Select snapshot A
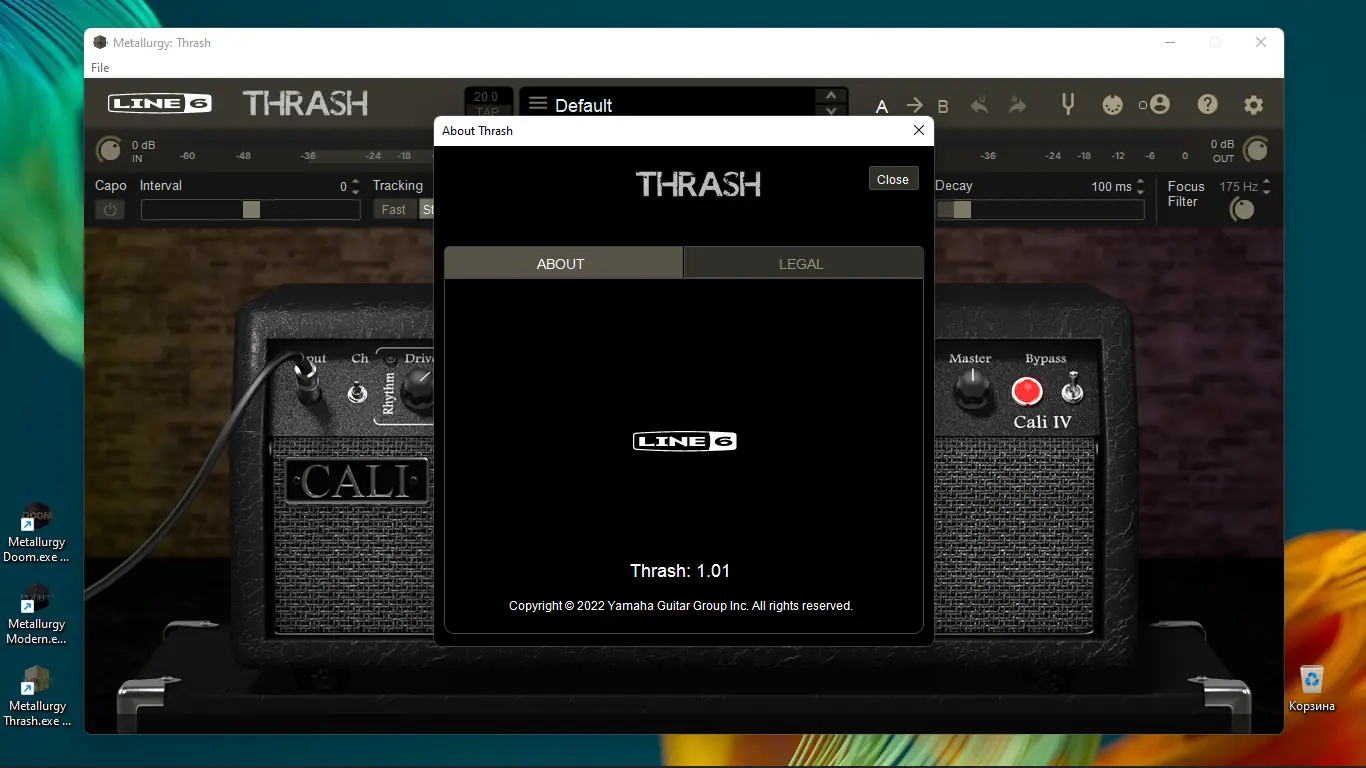The width and height of the screenshot is (1366, 768). pyautogui.click(x=882, y=106)
